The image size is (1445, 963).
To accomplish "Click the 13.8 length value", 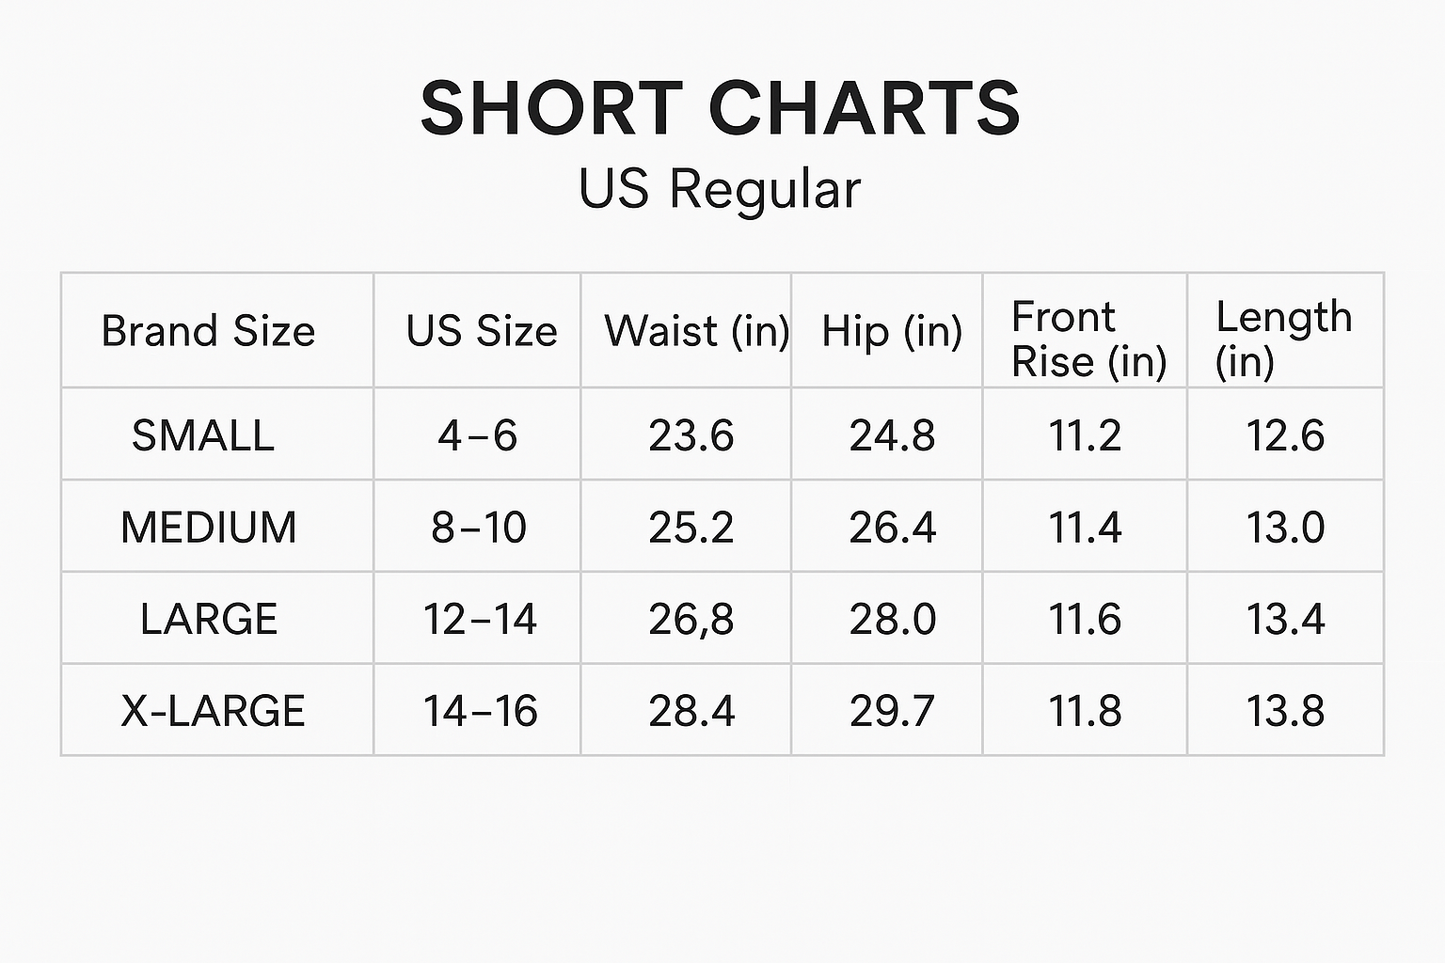I will 1285,711.
